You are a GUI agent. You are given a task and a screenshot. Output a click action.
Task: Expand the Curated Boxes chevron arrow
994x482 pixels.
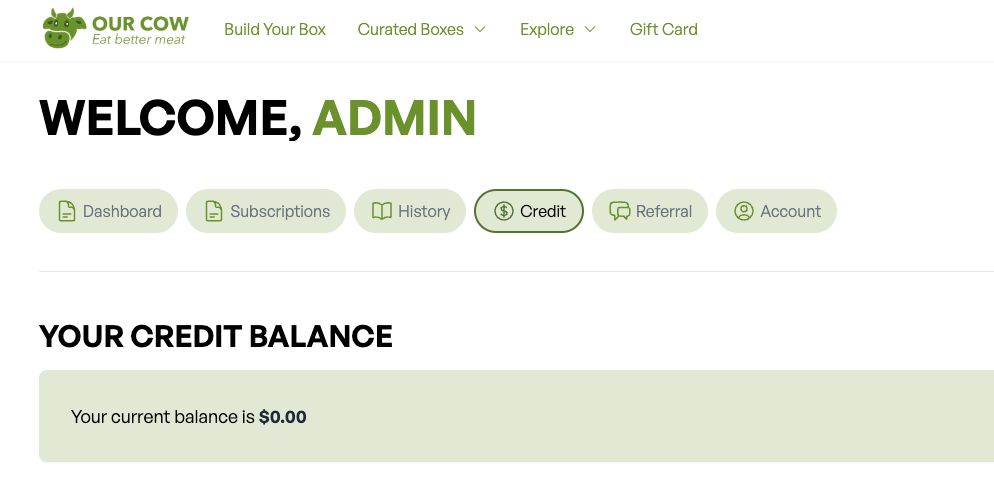[480, 29]
